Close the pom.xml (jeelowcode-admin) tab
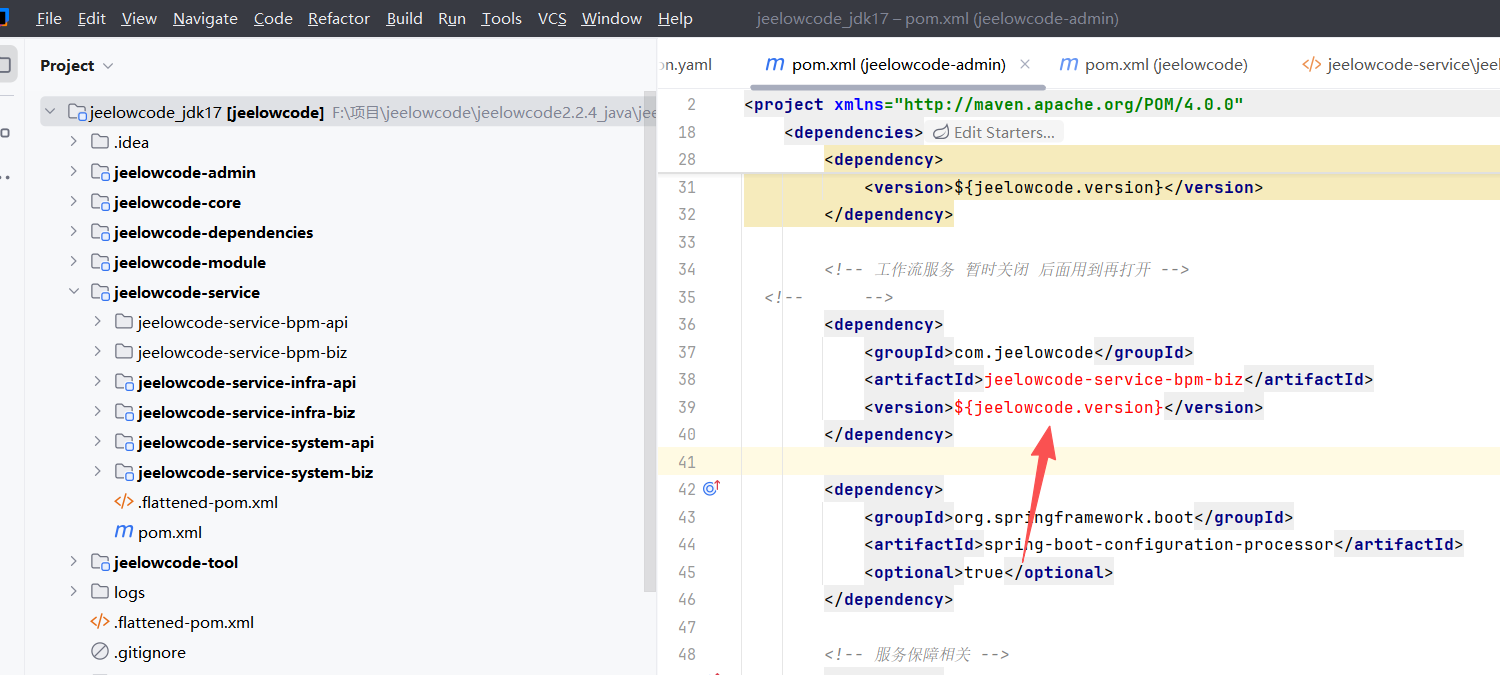Image resolution: width=1500 pixels, height=675 pixels. coord(1024,64)
